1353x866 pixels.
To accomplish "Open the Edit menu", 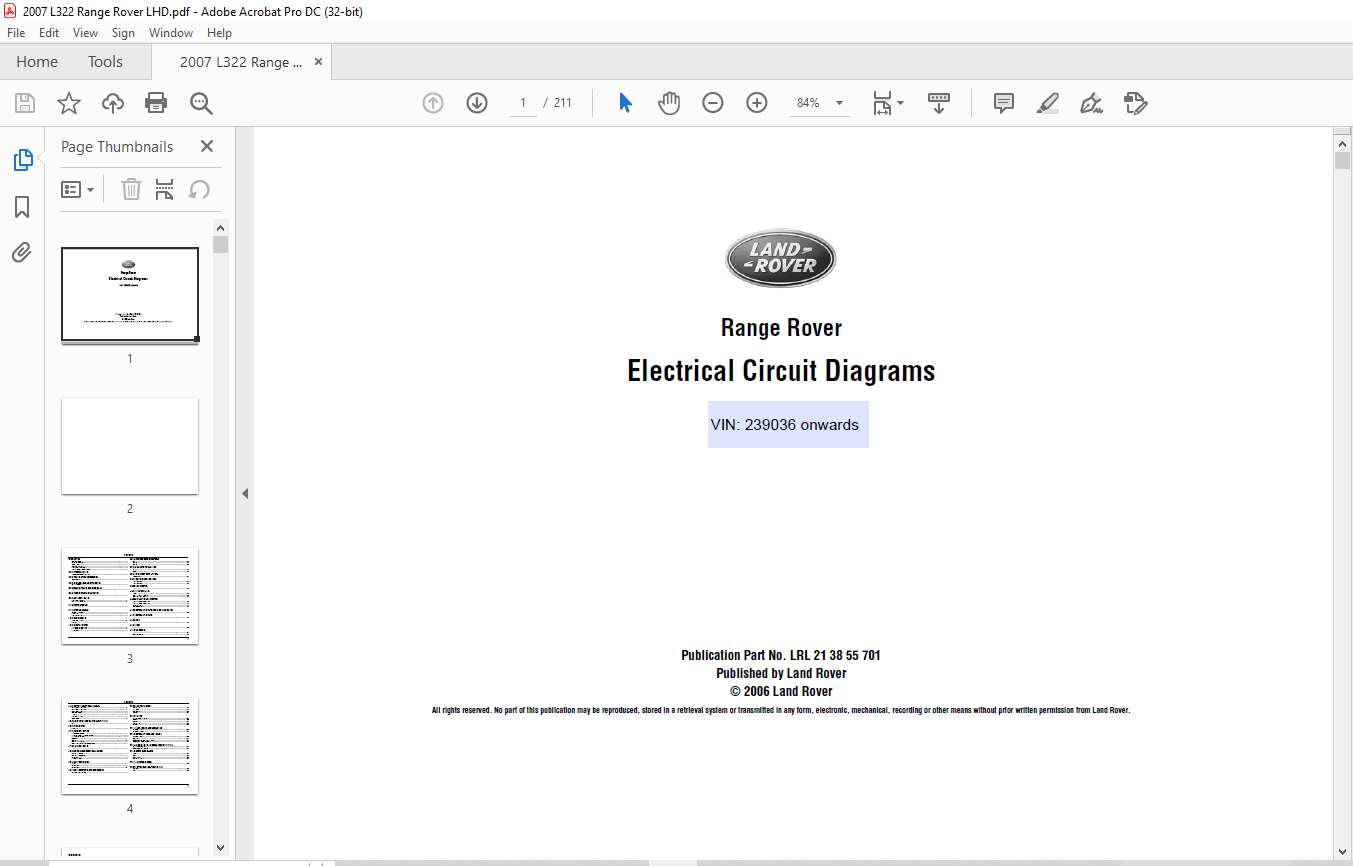I will 49,33.
